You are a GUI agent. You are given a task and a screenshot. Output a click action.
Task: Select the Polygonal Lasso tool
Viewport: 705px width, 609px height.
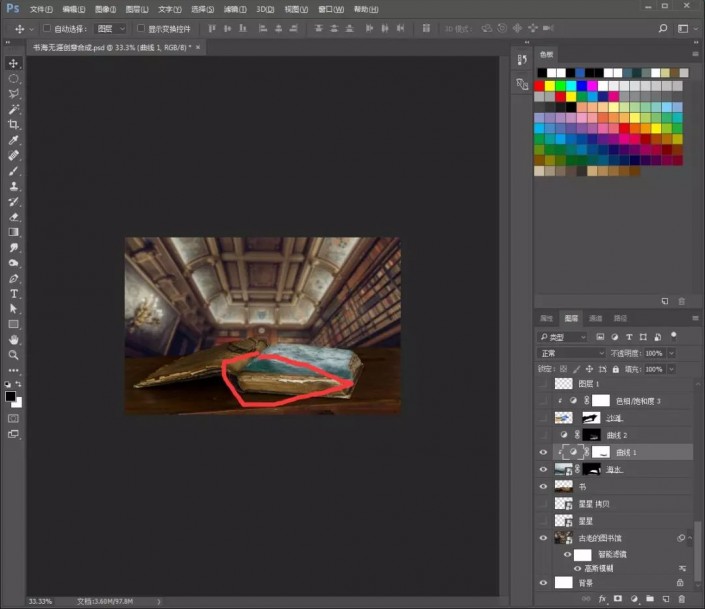(x=13, y=94)
